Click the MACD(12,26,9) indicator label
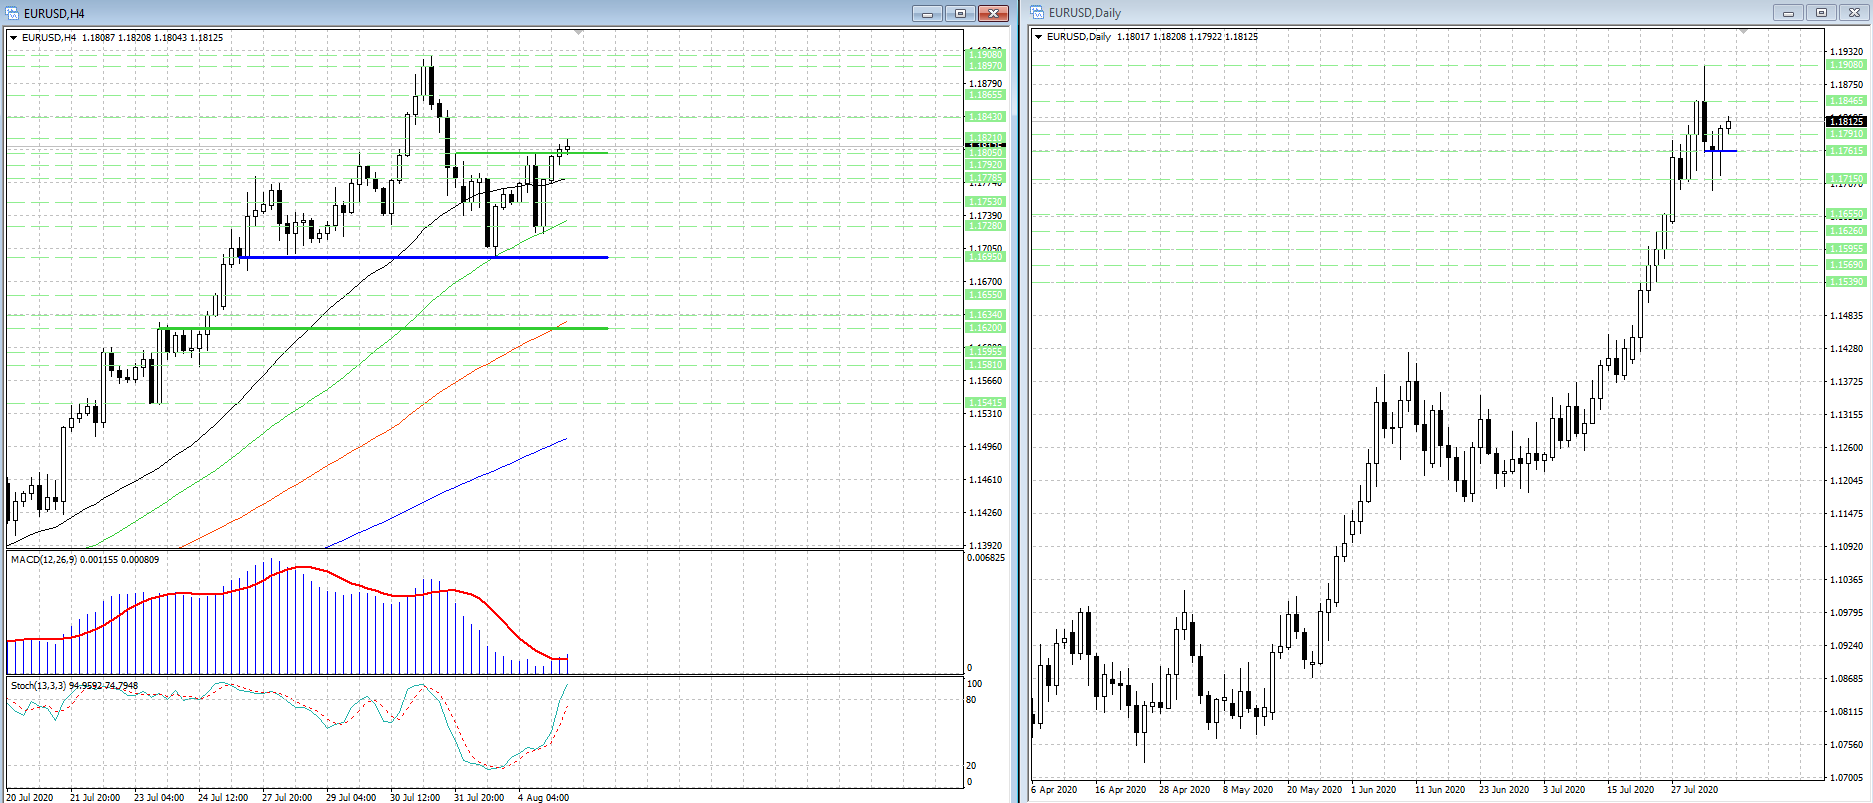 click(x=85, y=560)
